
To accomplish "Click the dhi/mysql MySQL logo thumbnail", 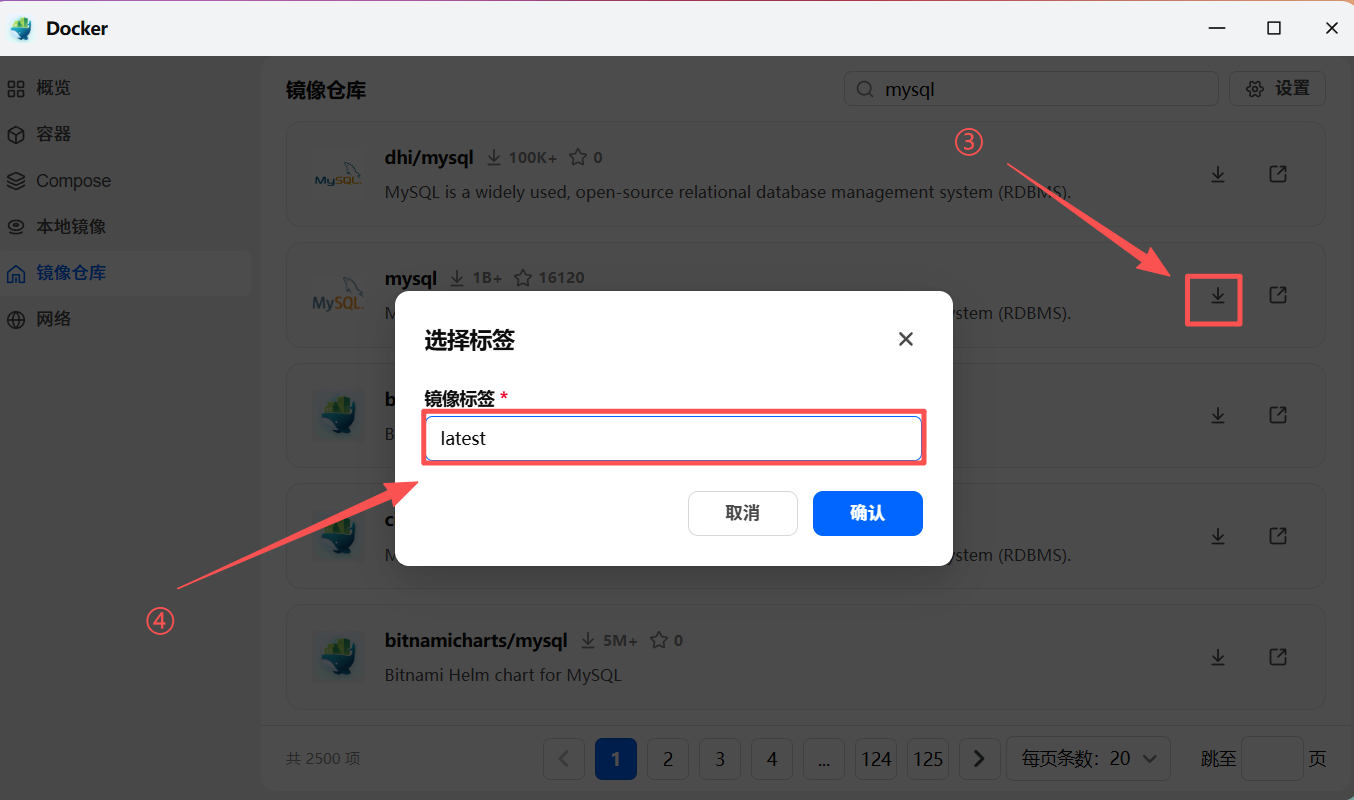I will point(337,174).
